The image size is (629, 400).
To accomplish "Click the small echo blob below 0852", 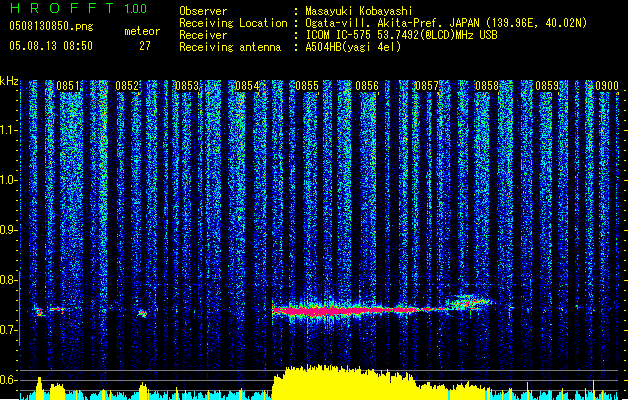I will [x=142, y=313].
